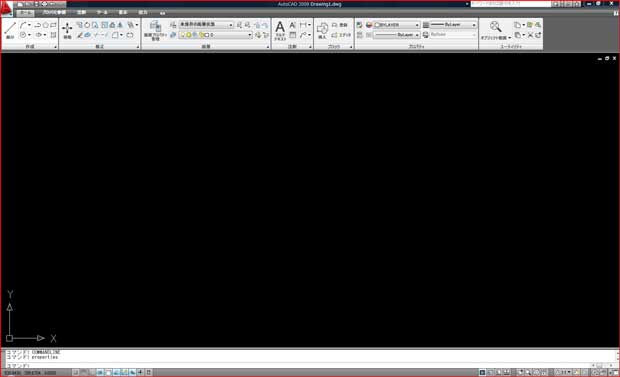Select the Multiline Text tool
The width and height of the screenshot is (620, 377).
(x=280, y=30)
